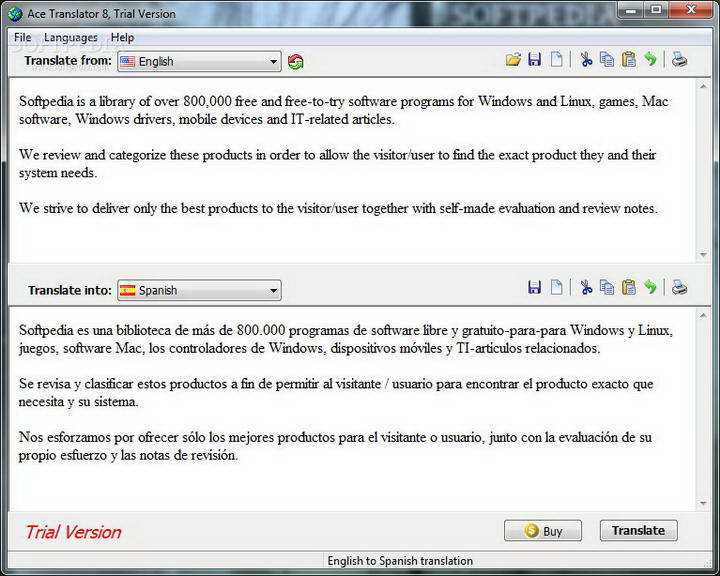
Task: Copy translated text using lower copy icon
Action: click(x=607, y=288)
